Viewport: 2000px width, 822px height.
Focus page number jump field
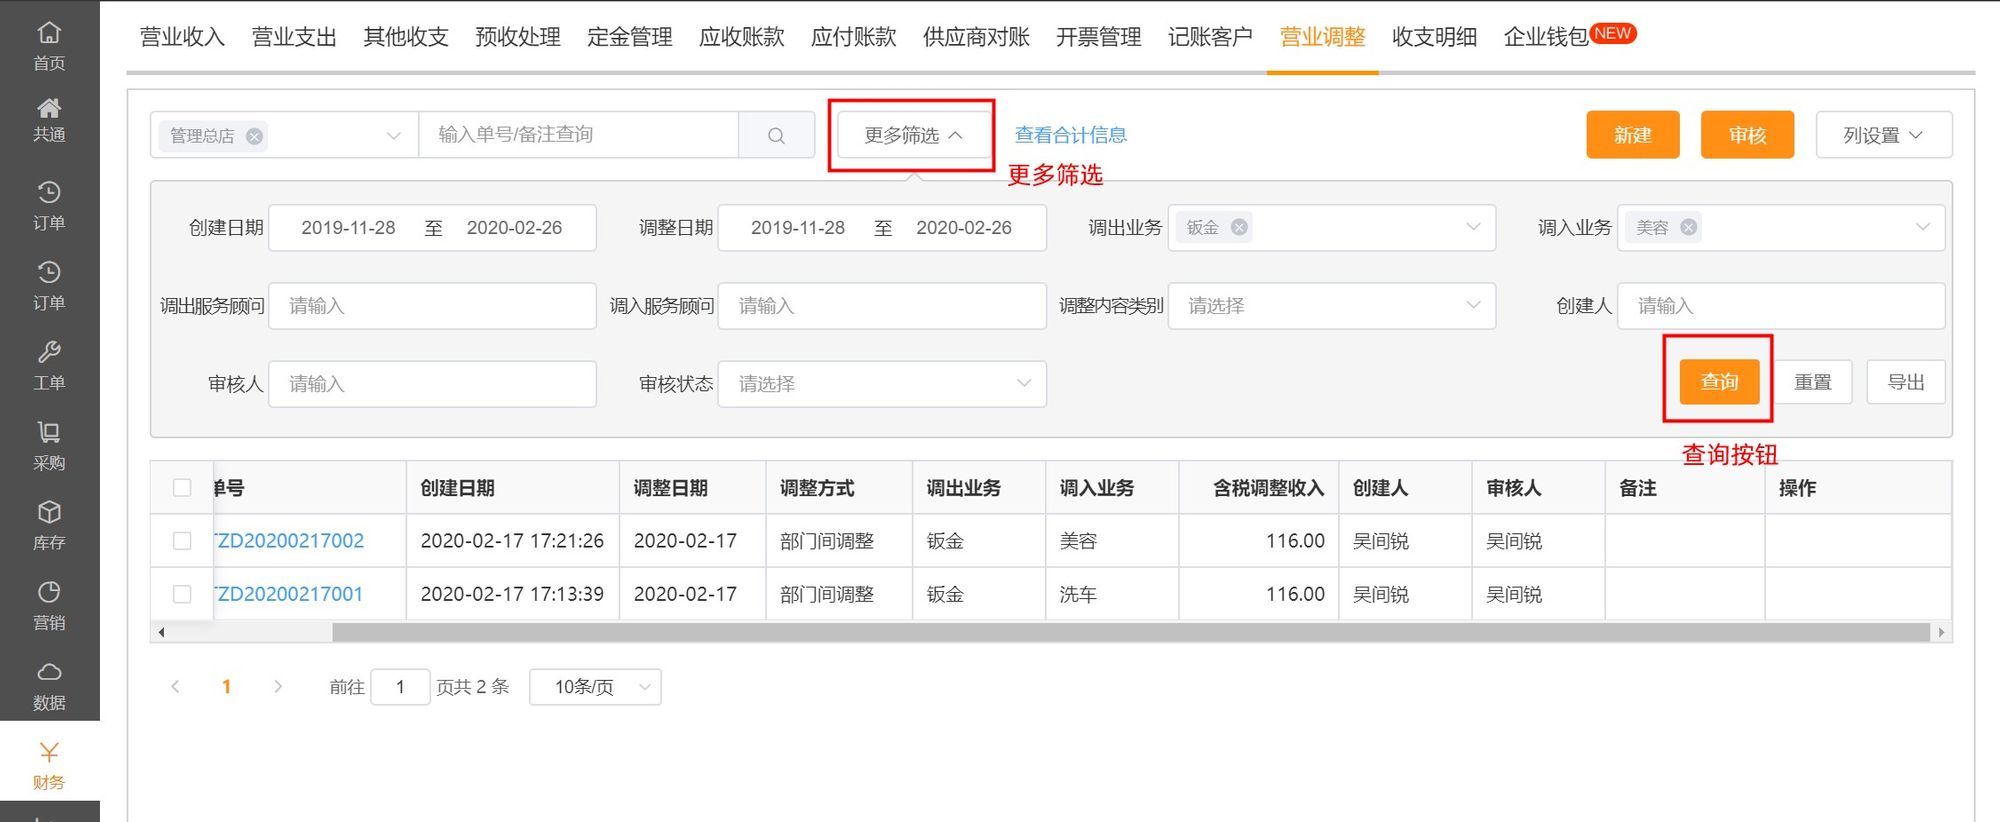[x=400, y=686]
